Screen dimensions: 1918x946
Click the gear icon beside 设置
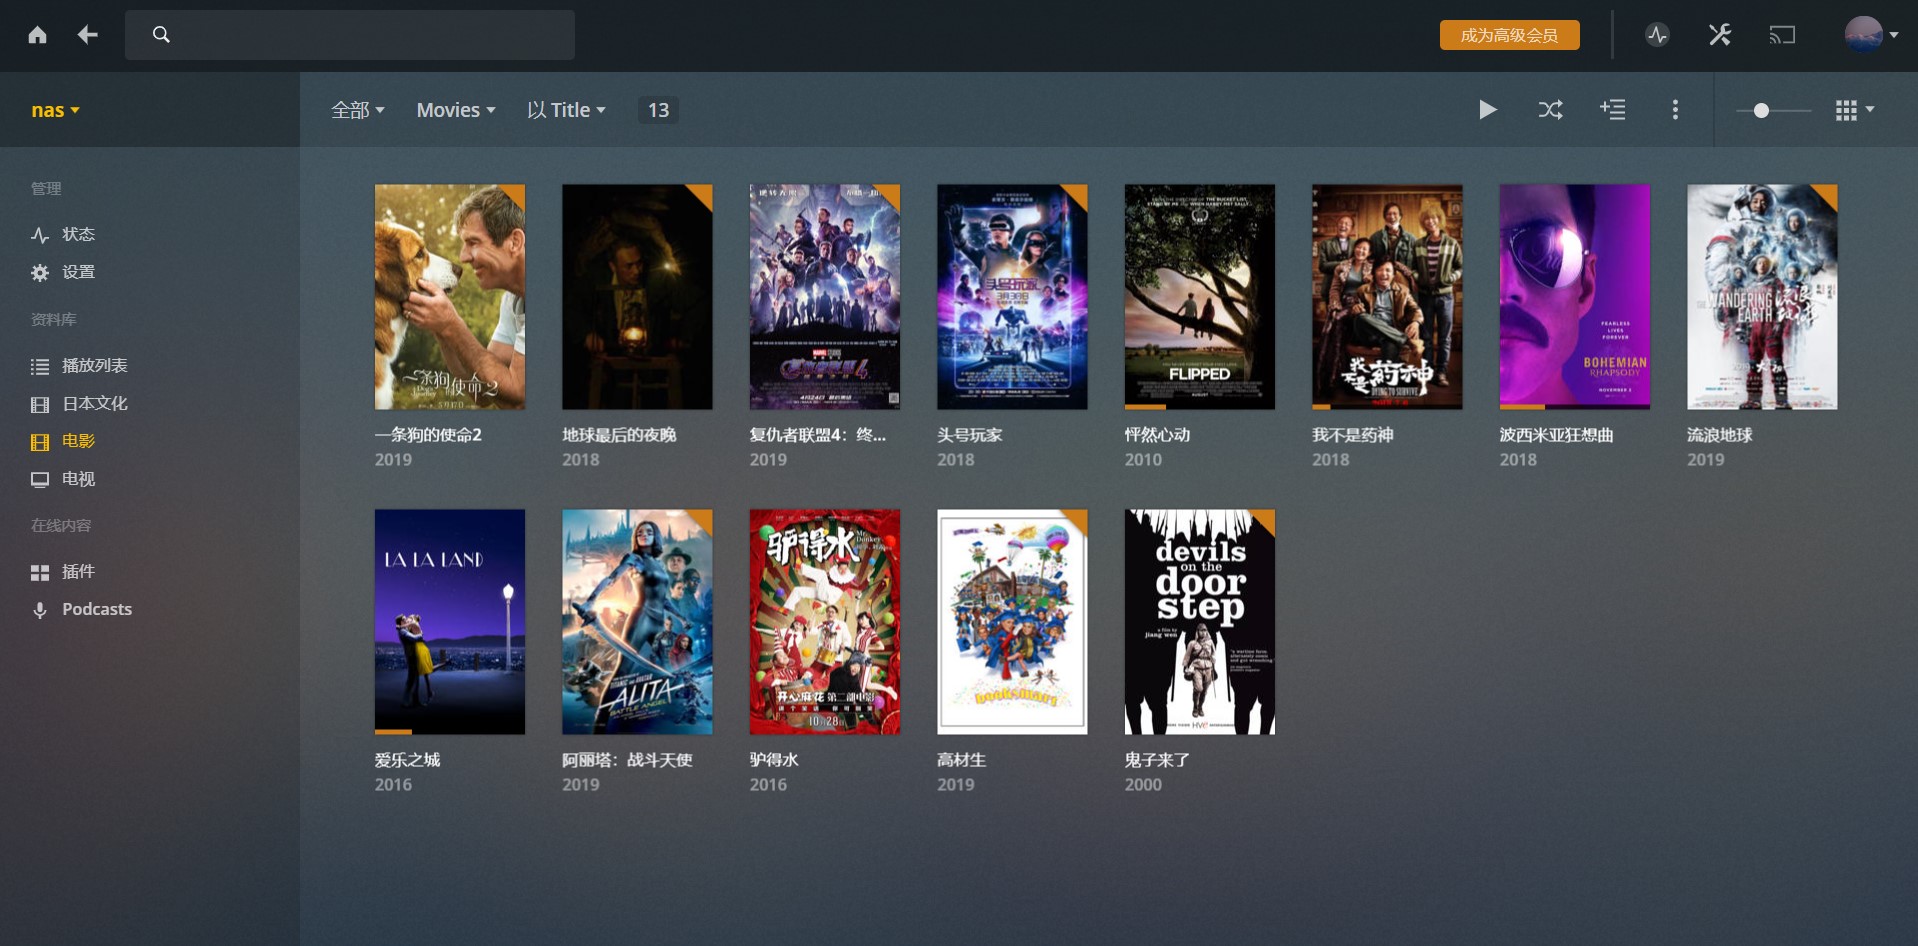tap(40, 273)
